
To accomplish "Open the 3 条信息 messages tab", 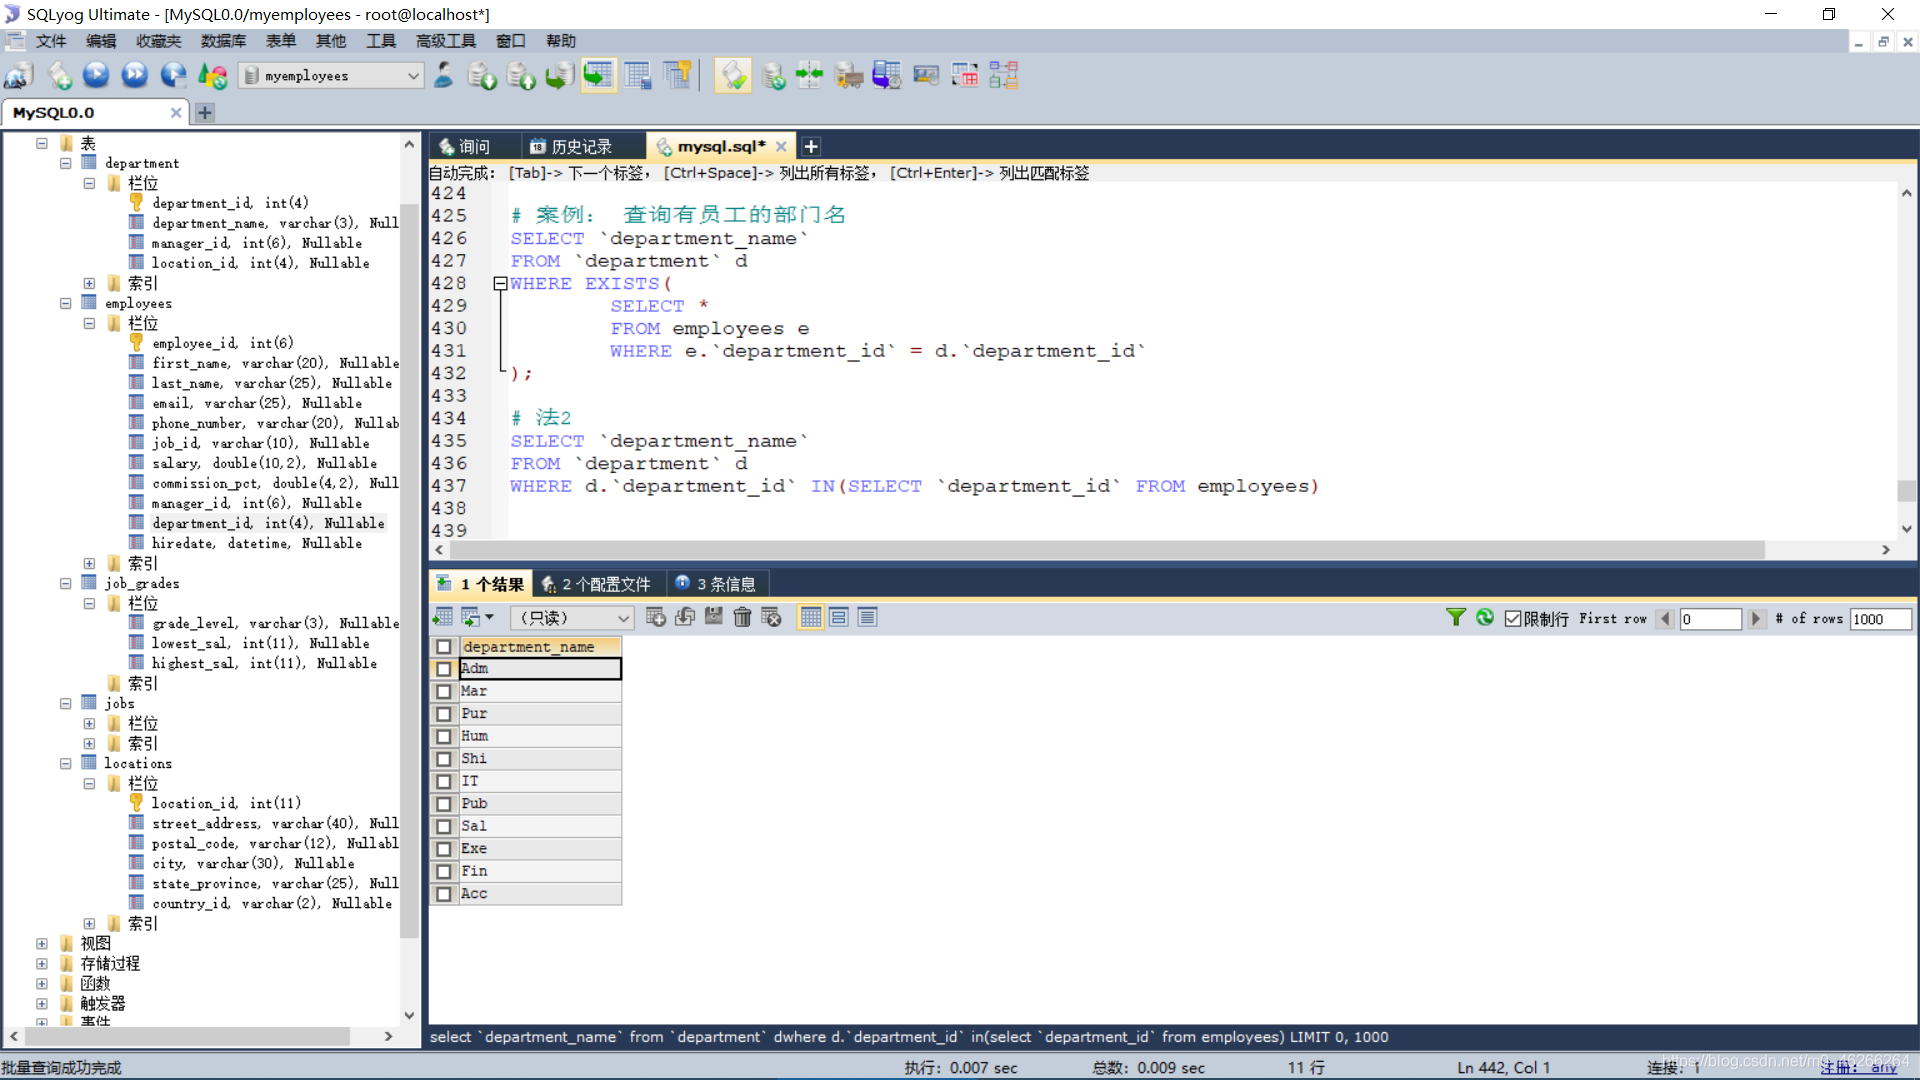I will click(716, 584).
